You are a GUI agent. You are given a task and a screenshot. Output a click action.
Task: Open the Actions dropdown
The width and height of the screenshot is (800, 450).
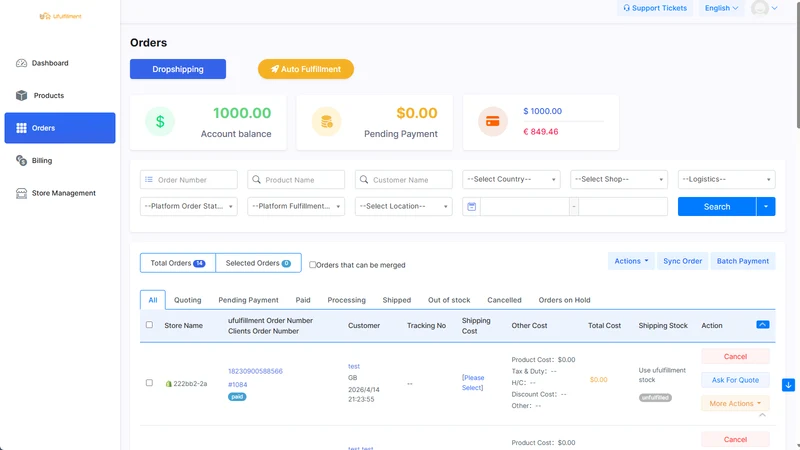631,261
